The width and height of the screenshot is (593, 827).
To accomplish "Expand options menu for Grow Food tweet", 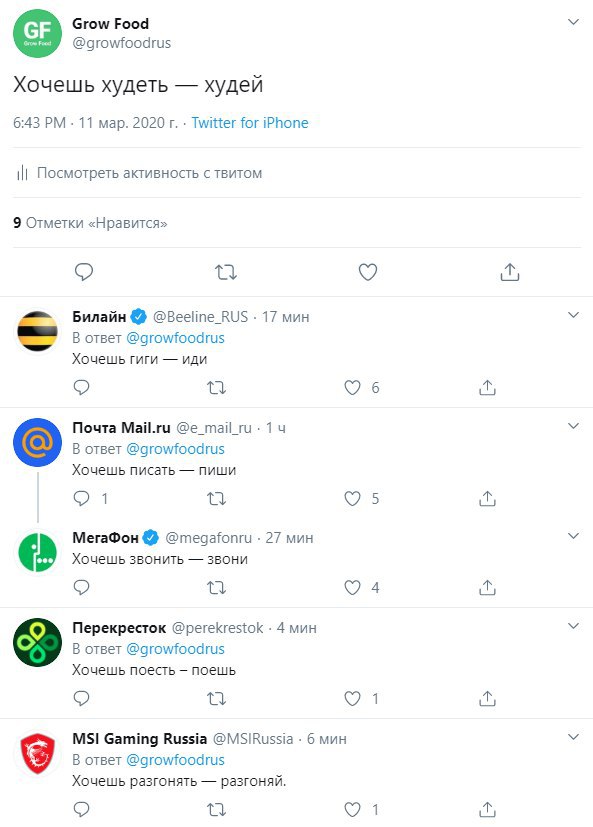I will [573, 22].
